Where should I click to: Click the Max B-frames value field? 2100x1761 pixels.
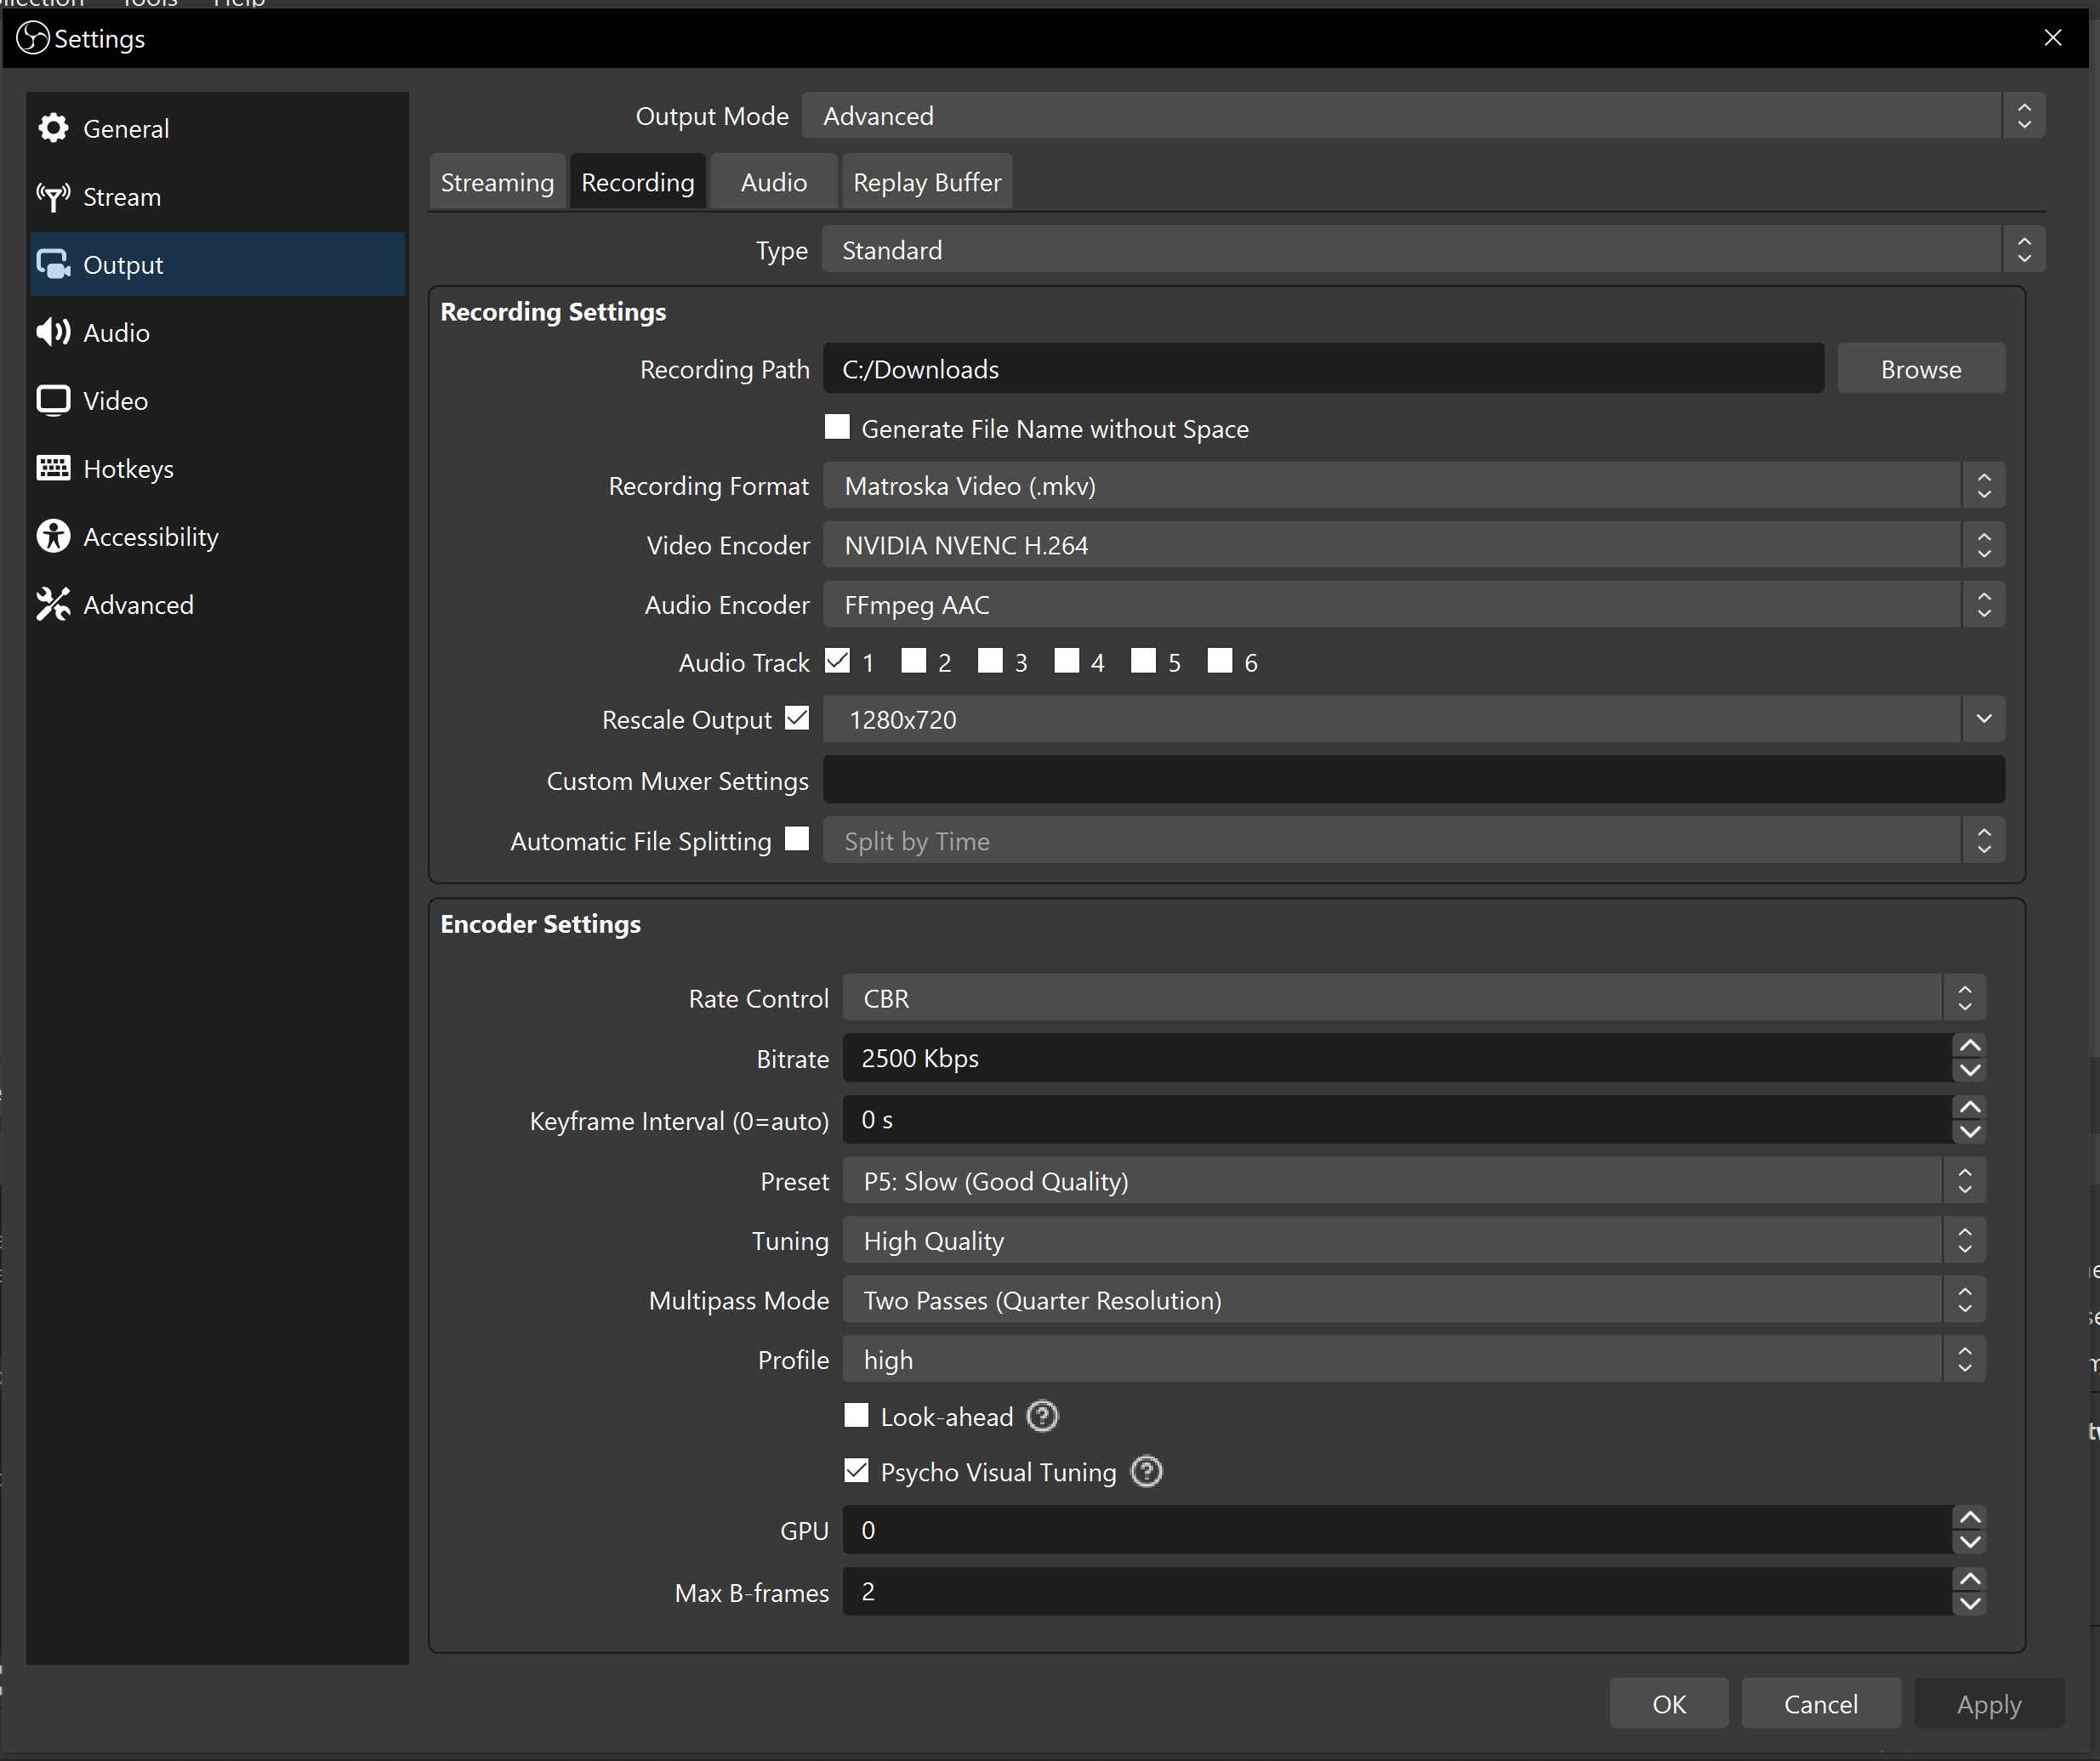pyautogui.click(x=1397, y=1592)
